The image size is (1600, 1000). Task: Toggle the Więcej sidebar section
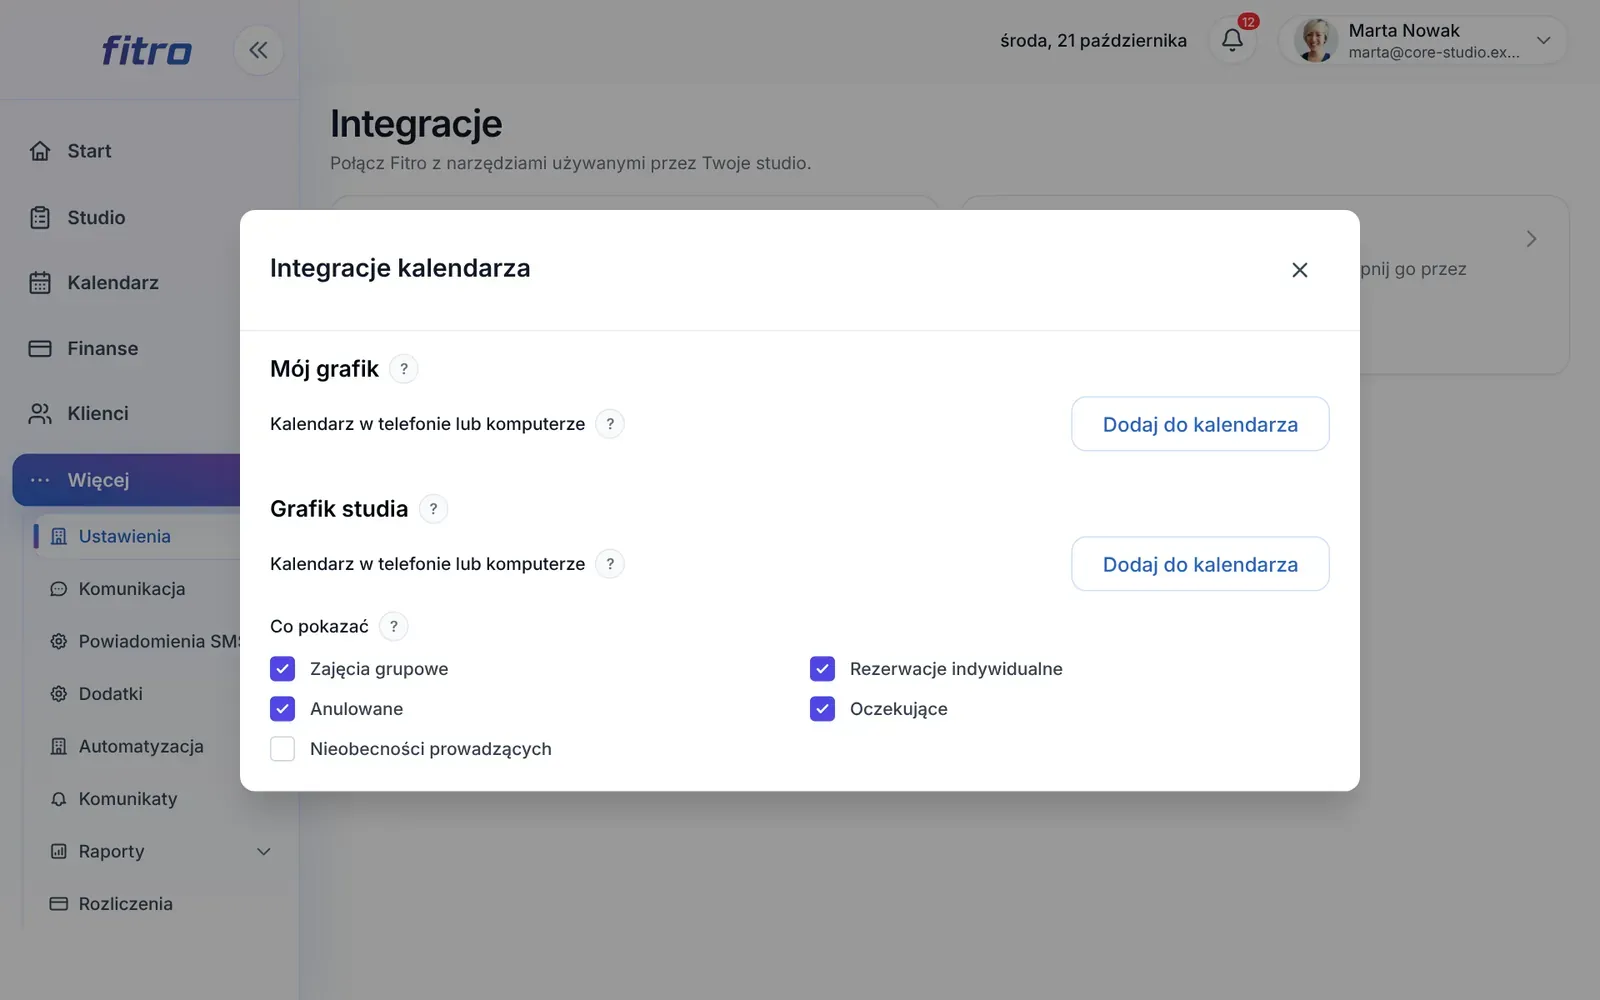point(127,480)
